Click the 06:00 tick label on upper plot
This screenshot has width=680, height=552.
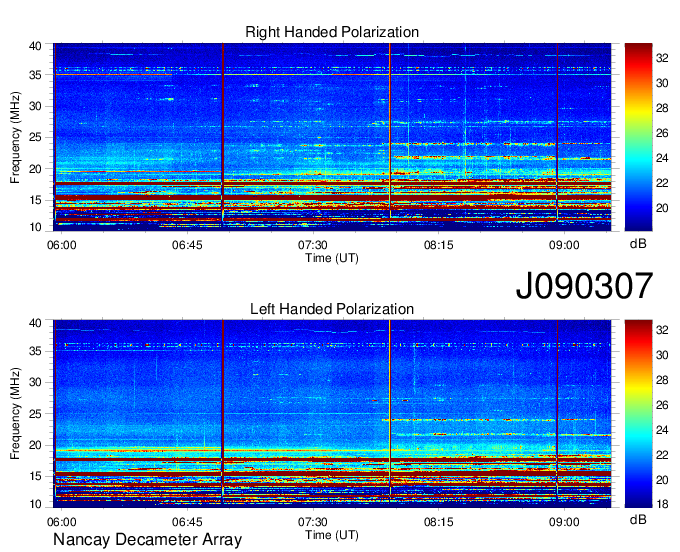coord(62,245)
